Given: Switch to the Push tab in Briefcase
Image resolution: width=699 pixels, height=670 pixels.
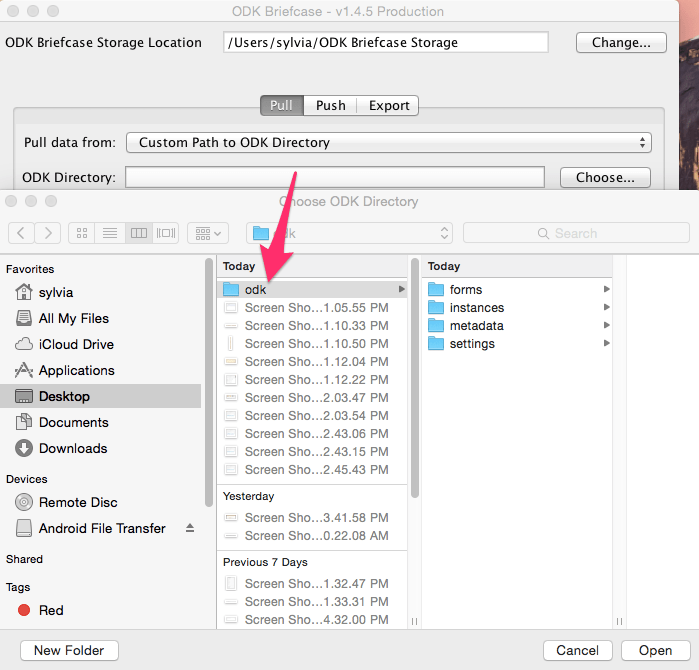Looking at the screenshot, I should [x=330, y=106].
